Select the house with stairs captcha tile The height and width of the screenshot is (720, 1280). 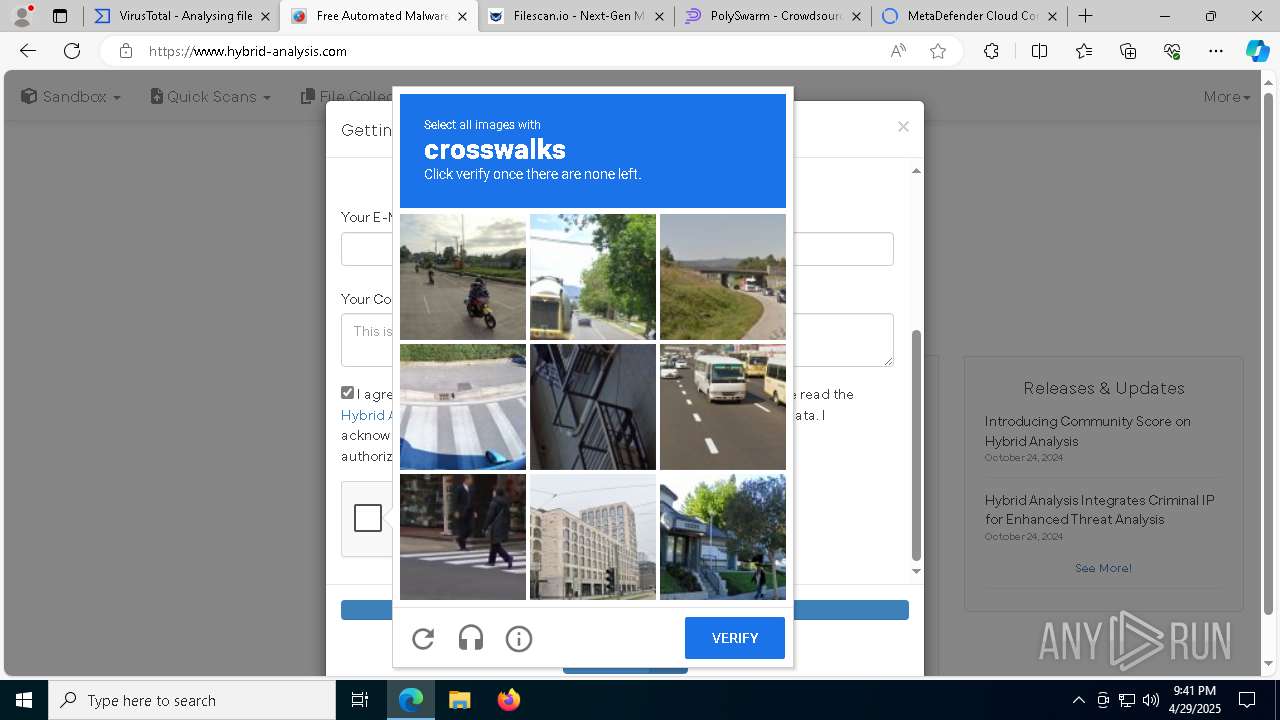click(x=723, y=537)
